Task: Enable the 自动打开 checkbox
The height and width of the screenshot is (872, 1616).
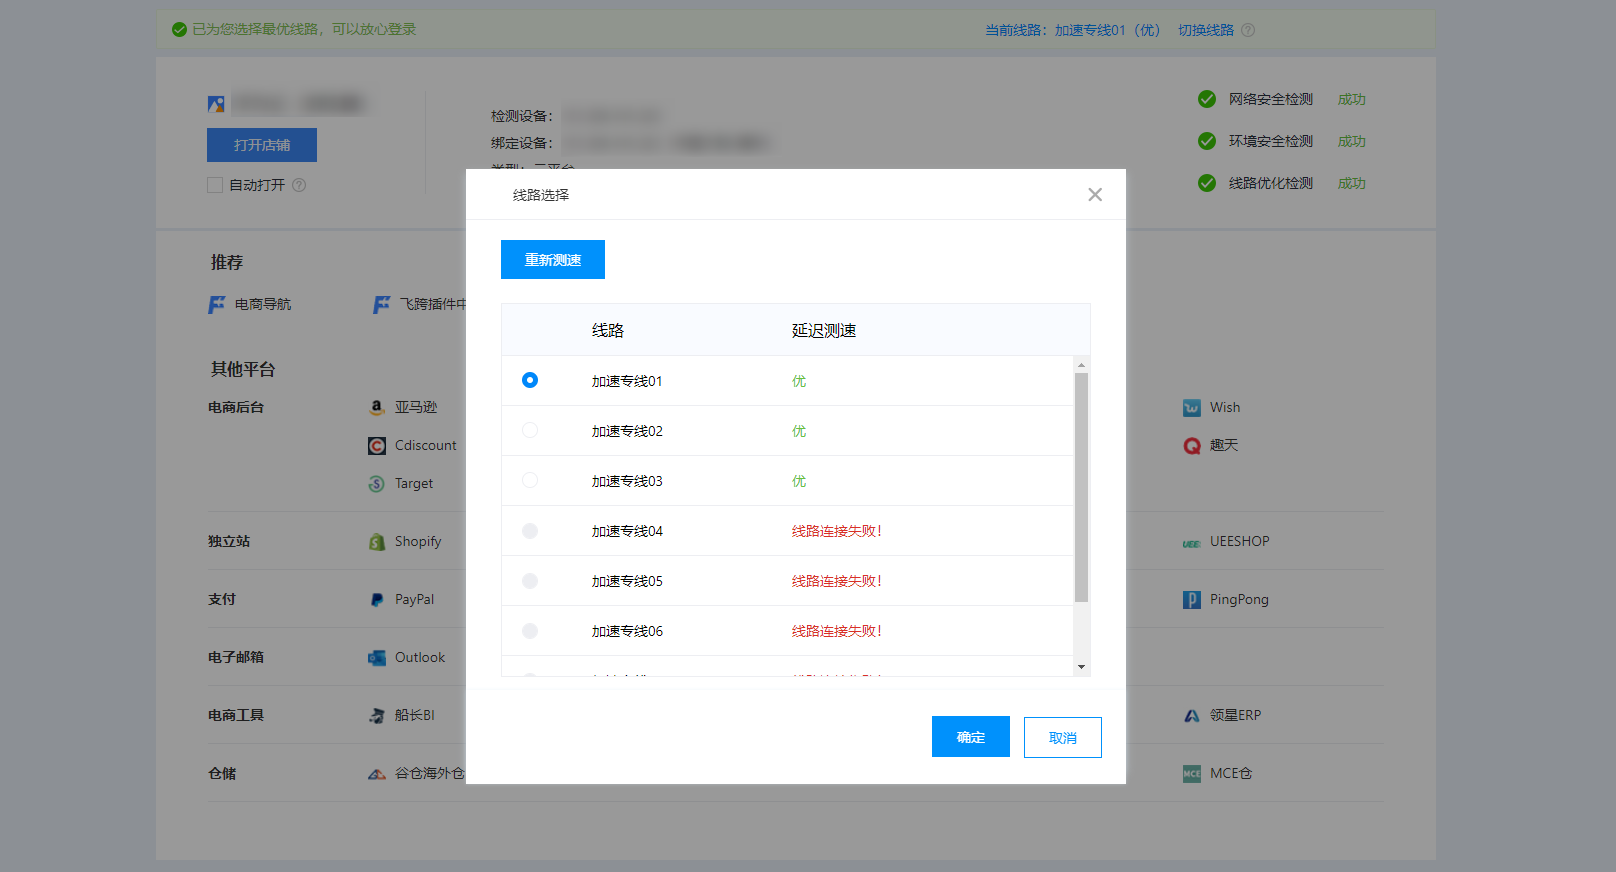Action: [215, 185]
